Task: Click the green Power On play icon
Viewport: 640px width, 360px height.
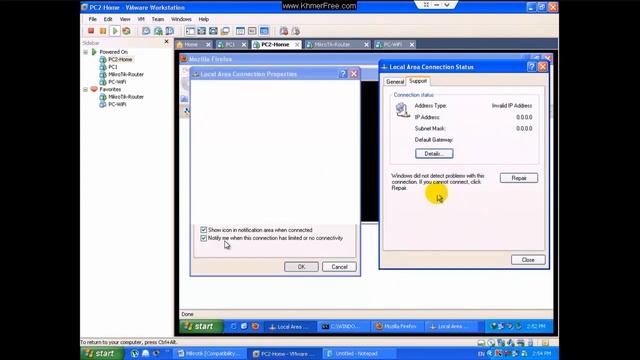Action: coord(115,31)
